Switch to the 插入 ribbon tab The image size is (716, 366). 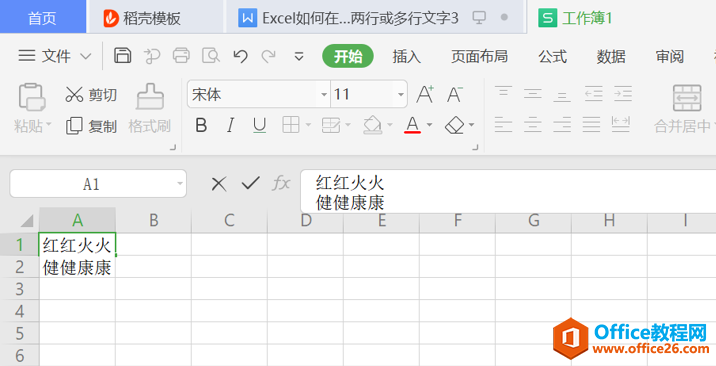click(x=406, y=57)
